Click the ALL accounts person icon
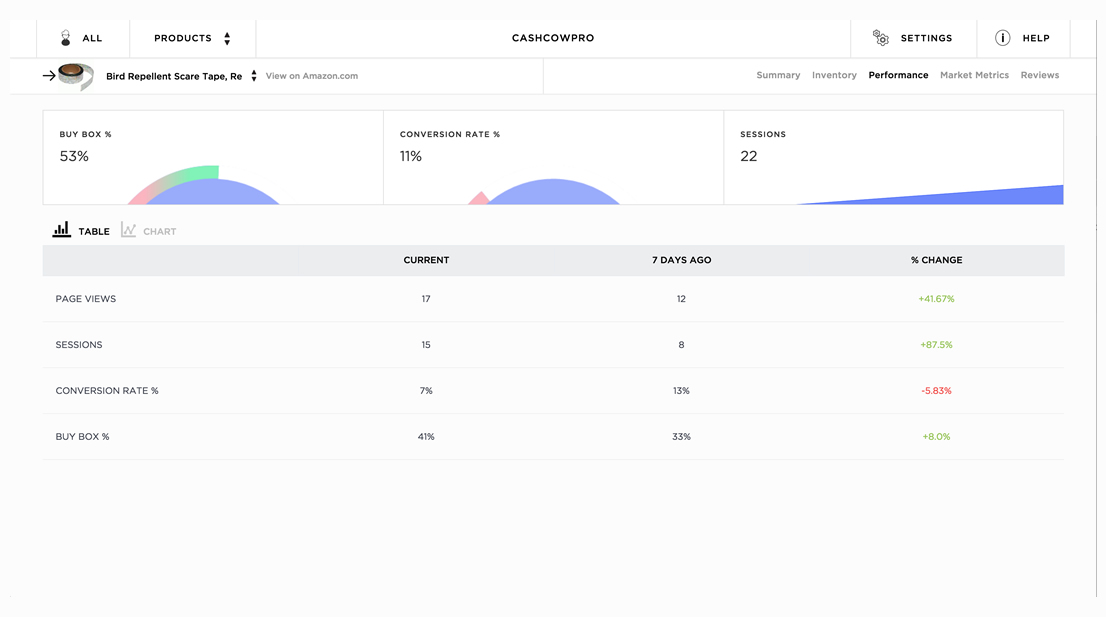 [66, 38]
